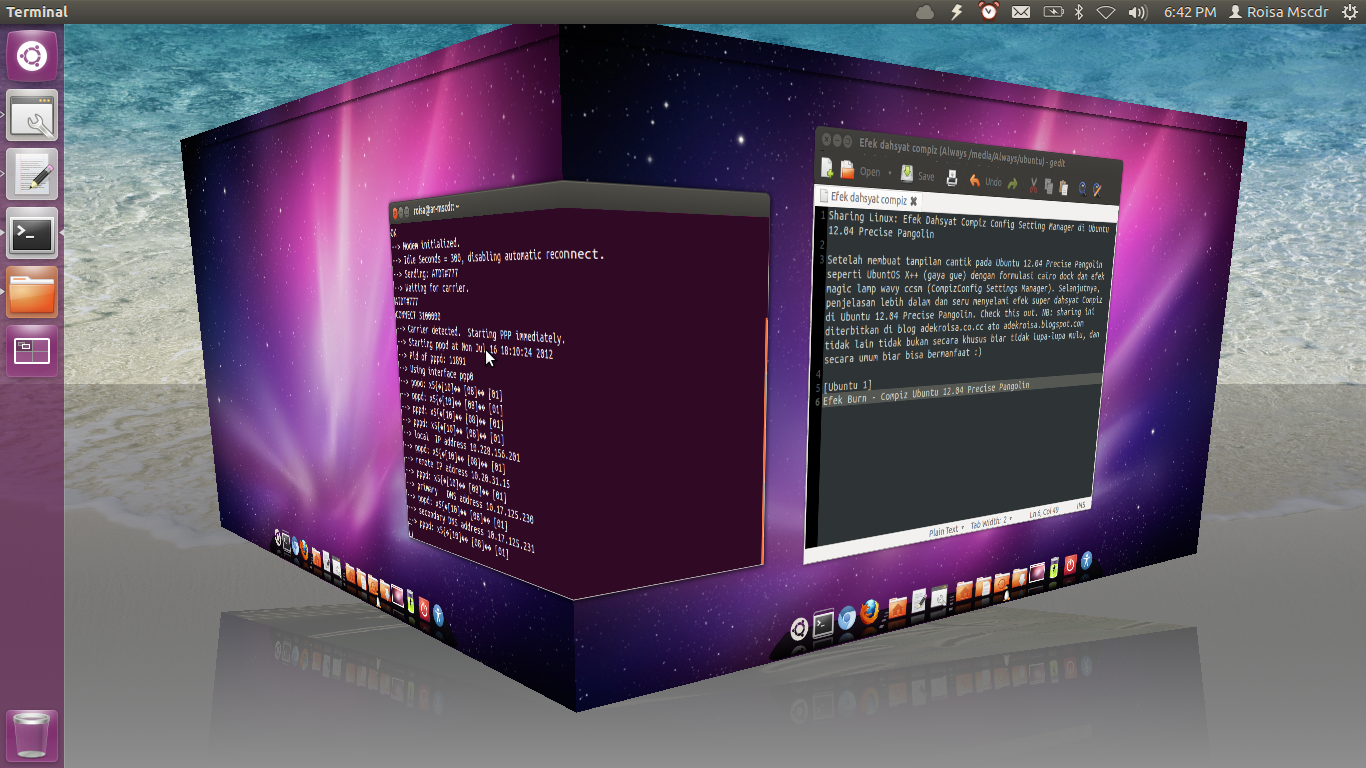Click the INS indicator in gedit status bar
The width and height of the screenshot is (1366, 768).
click(x=1081, y=507)
